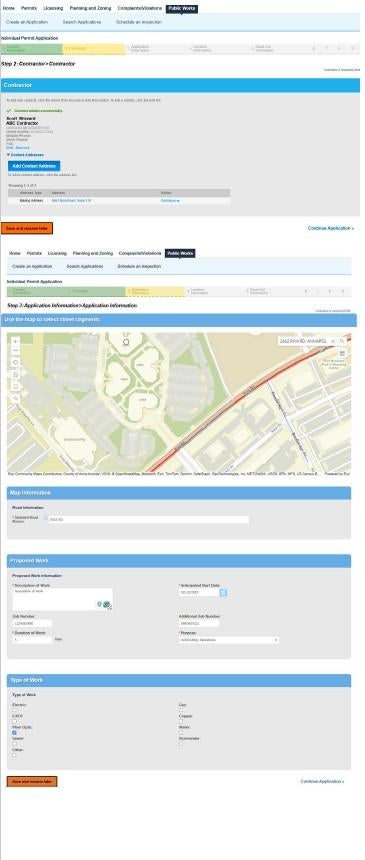Viewport: 365px width, 860px height.
Task: Open the Purpose dropdown
Action: 229,640
